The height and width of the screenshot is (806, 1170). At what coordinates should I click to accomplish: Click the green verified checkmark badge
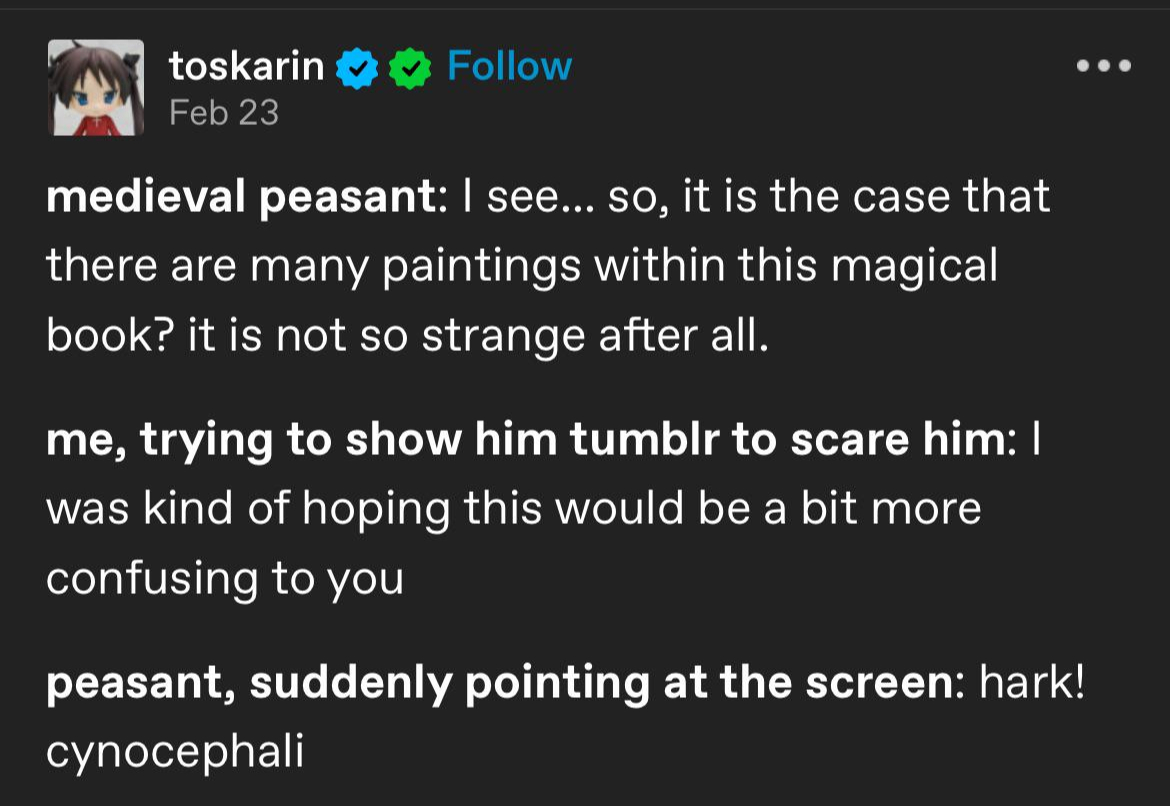pyautogui.click(x=410, y=69)
